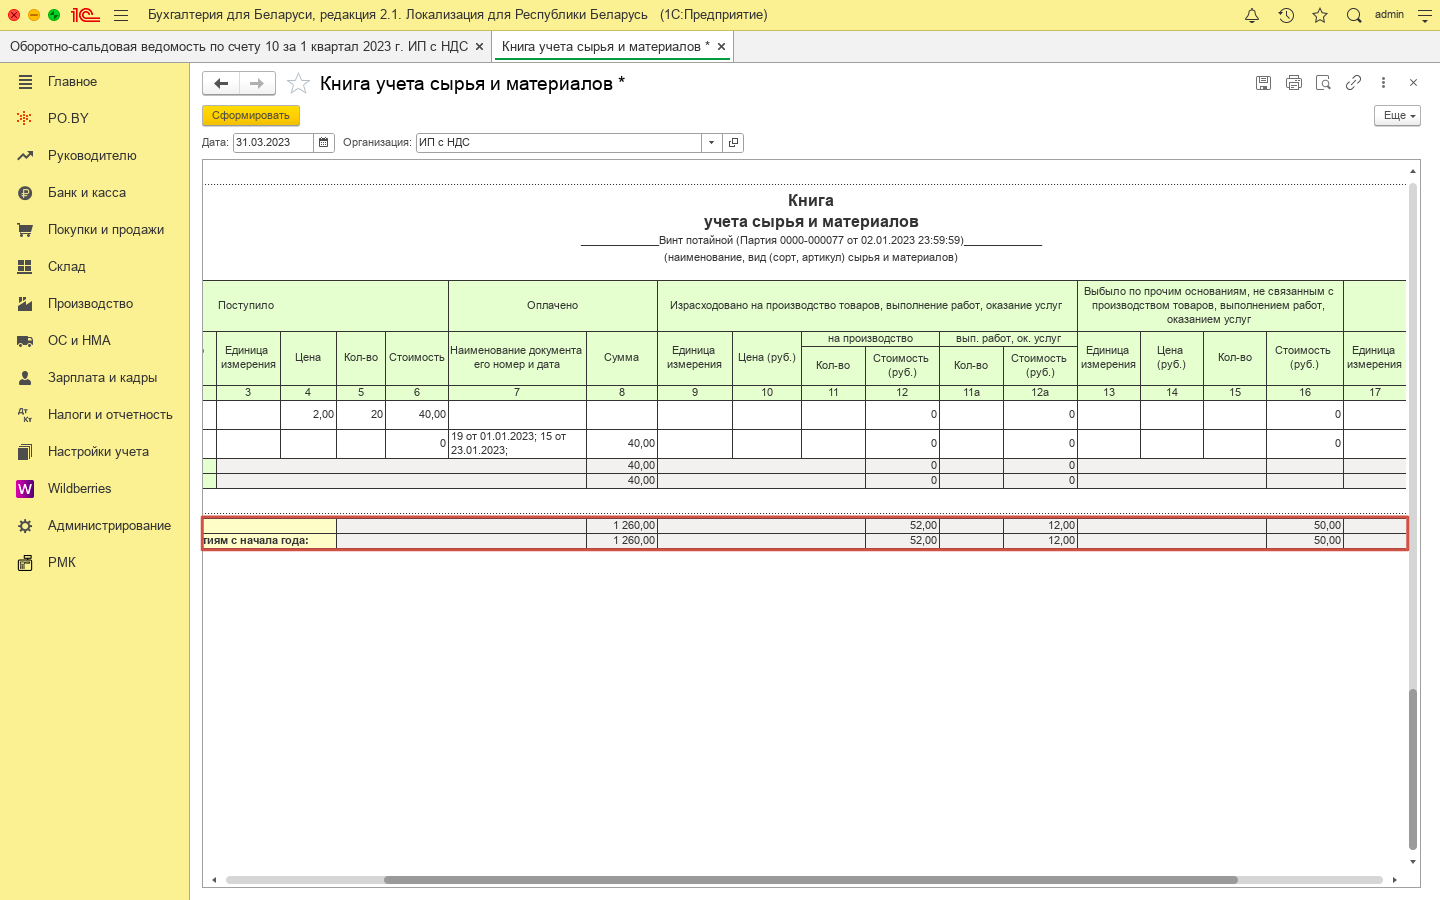This screenshot has height=900, width=1440.
Task: Click the horizontal scrollbar of the report
Action: 810,880
